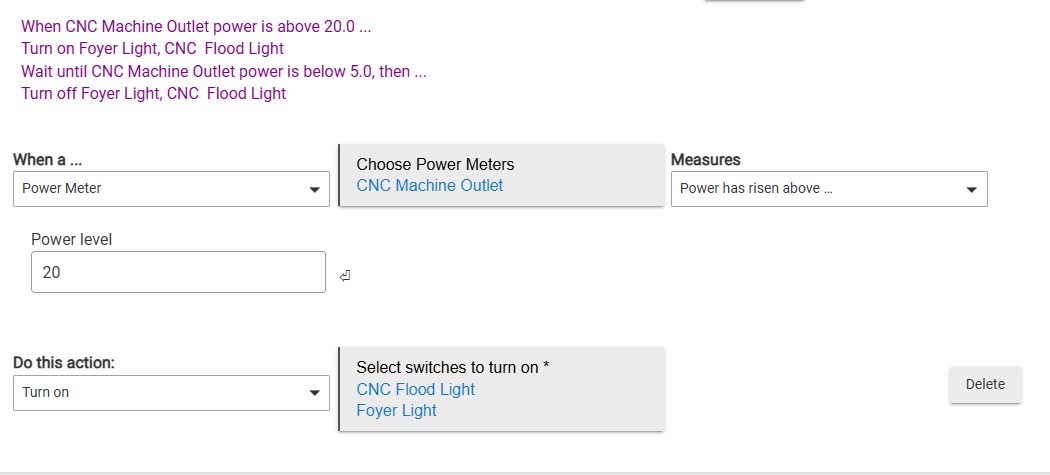
Task: Expand the Measures "Power has risen above" dropdown
Action: 828,189
